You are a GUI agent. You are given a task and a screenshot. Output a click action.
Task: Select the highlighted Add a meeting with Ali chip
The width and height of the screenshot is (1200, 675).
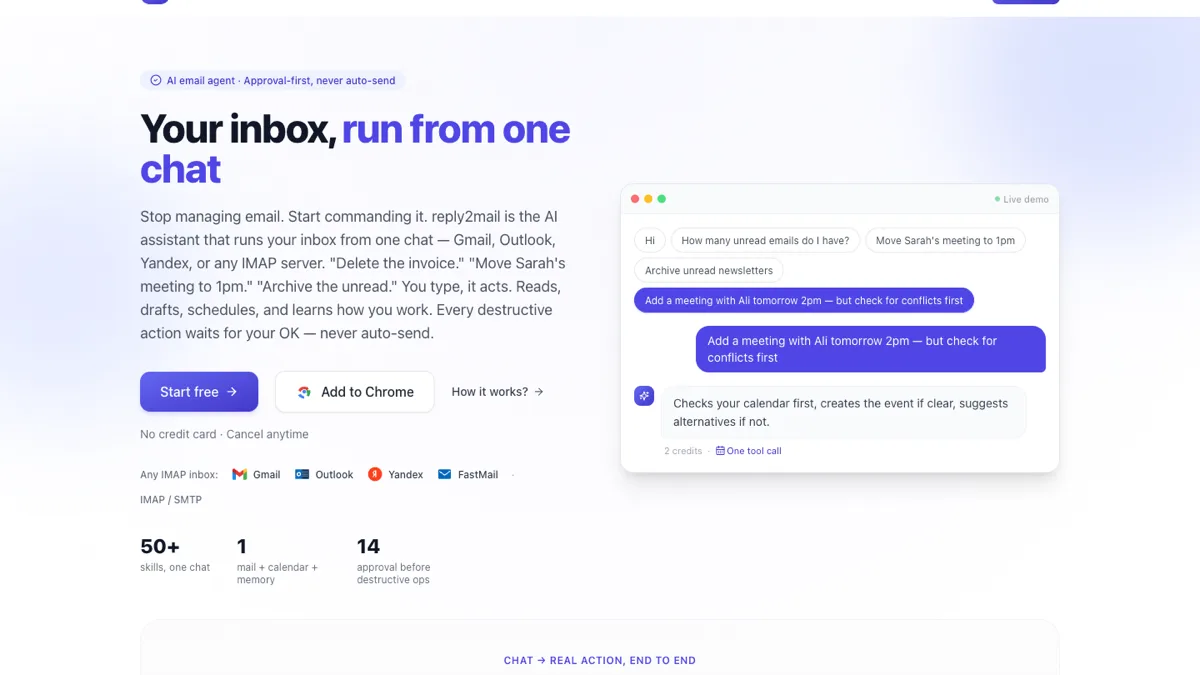[804, 300]
